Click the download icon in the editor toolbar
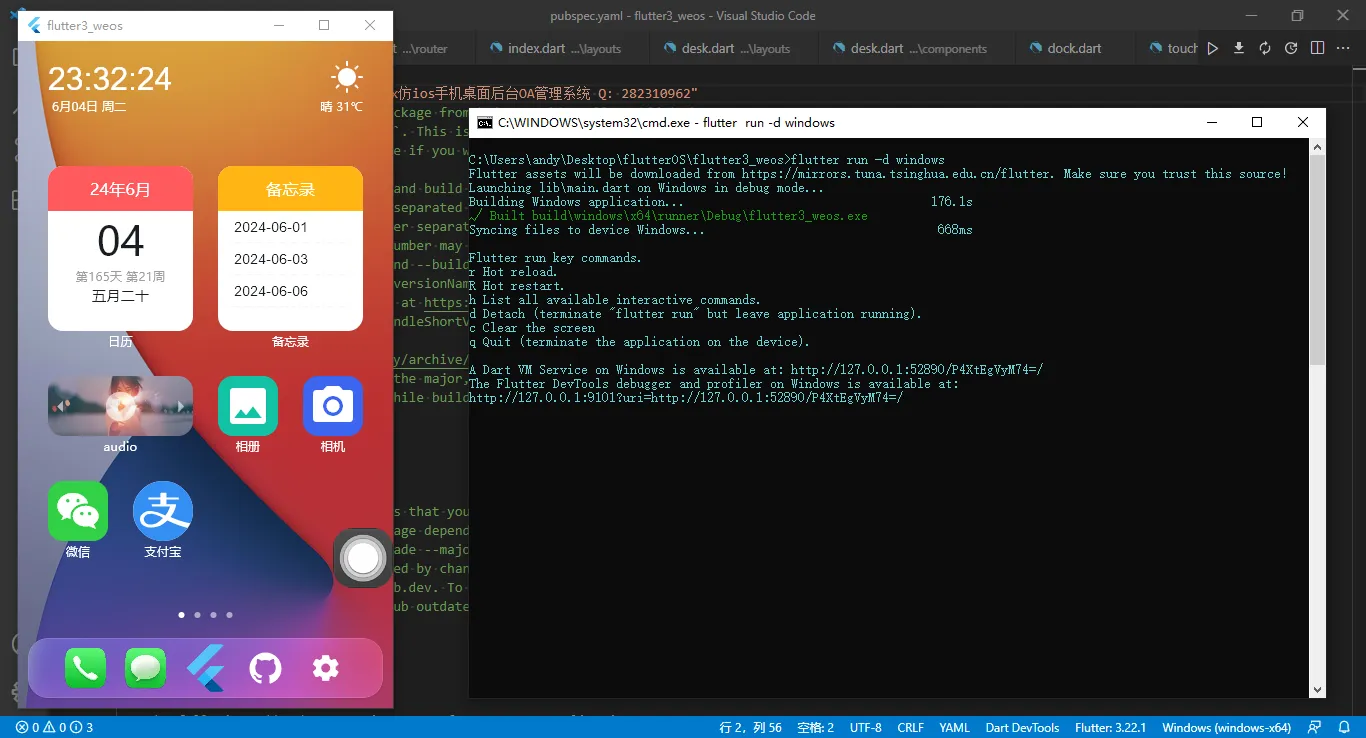This screenshot has height=738, width=1366. (1239, 48)
